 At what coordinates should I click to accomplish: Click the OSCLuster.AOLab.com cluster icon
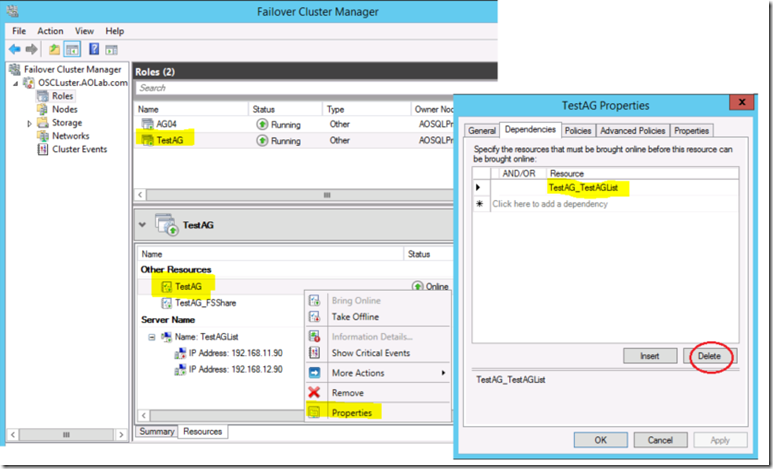(x=30, y=83)
